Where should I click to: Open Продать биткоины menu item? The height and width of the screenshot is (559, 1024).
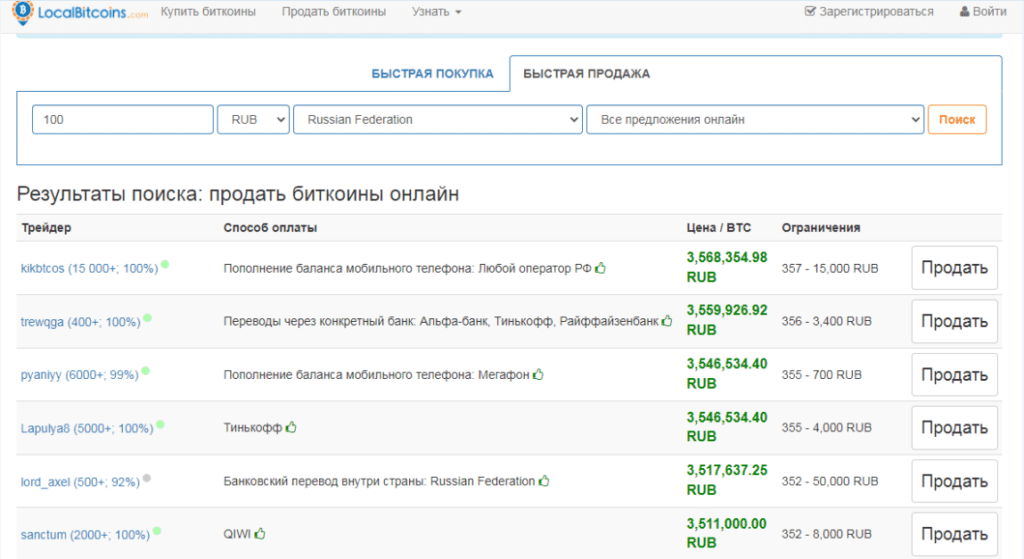click(334, 12)
